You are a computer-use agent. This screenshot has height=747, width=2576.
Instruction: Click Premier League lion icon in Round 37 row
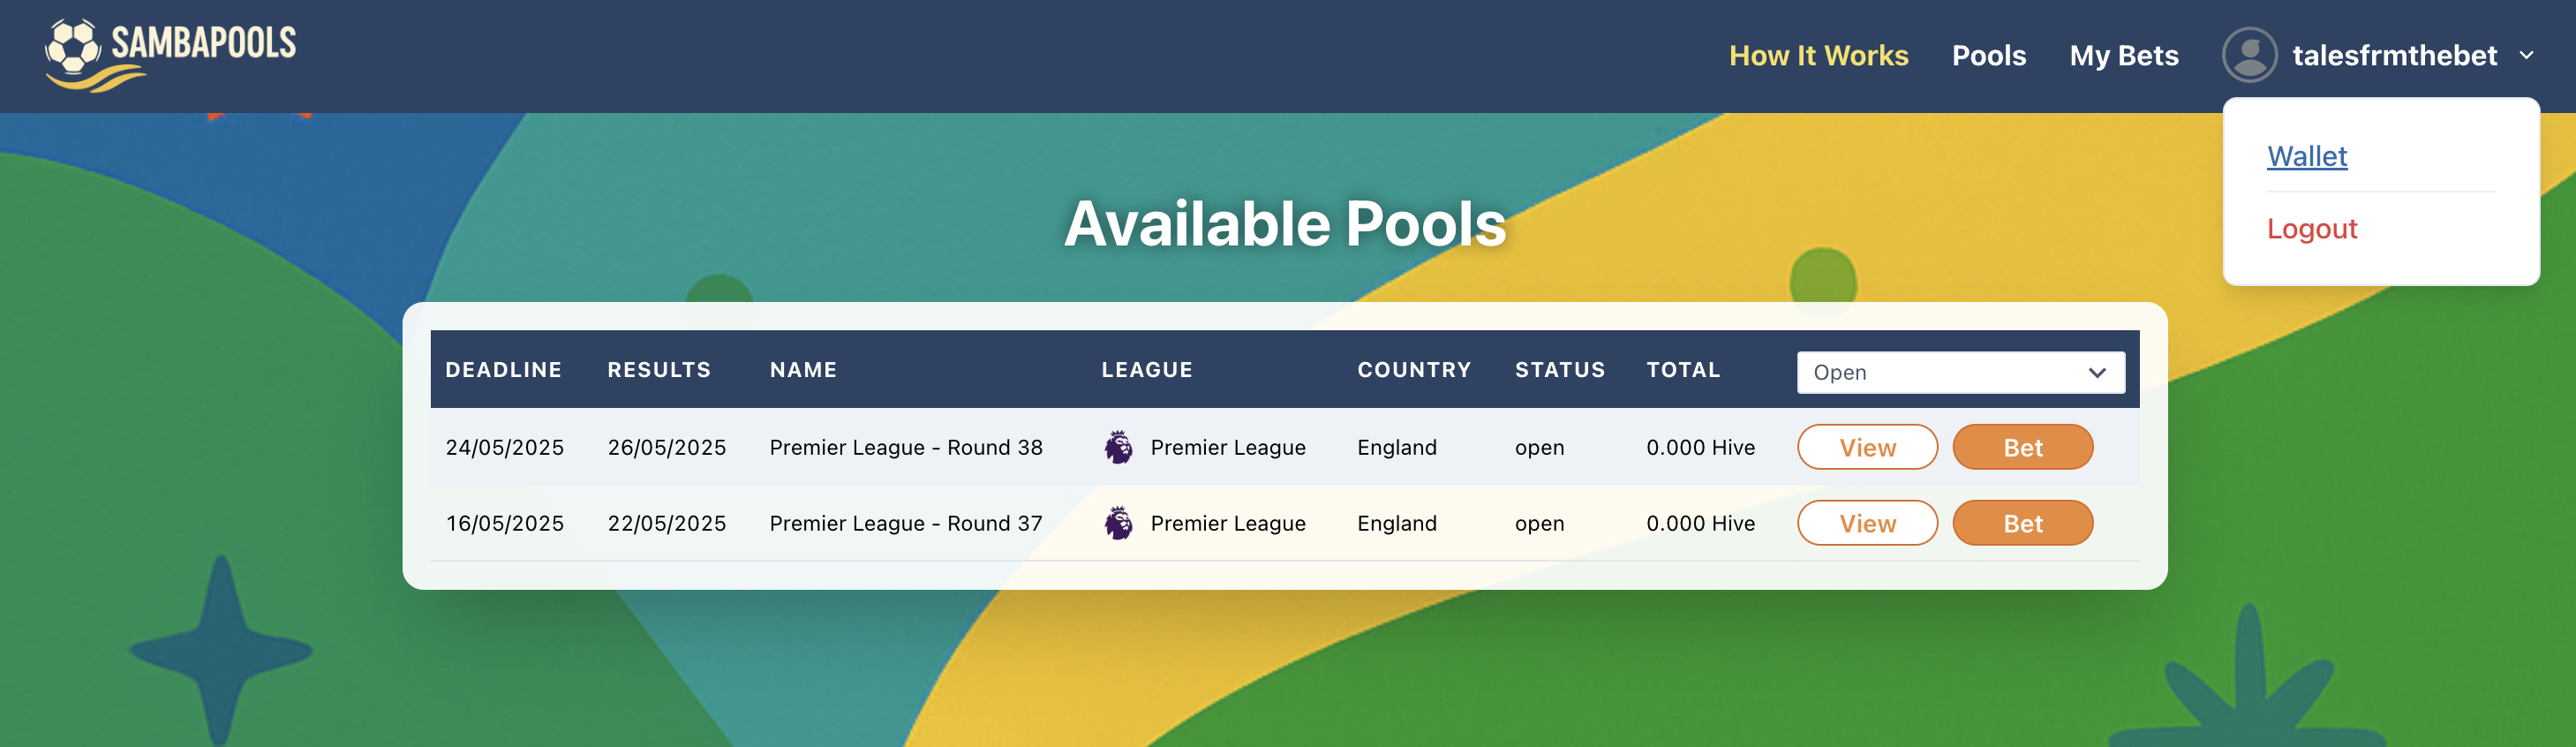(x=1118, y=523)
